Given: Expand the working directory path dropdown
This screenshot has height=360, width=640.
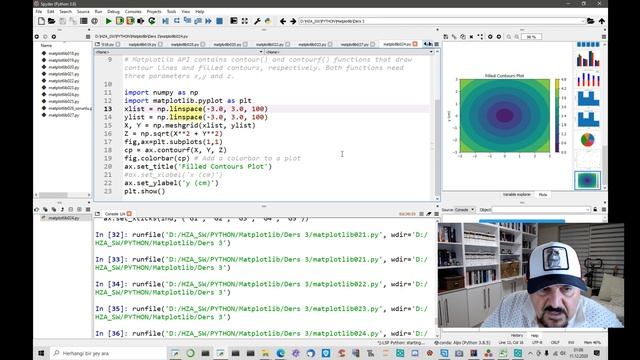Looking at the screenshot, I should coord(582,21).
